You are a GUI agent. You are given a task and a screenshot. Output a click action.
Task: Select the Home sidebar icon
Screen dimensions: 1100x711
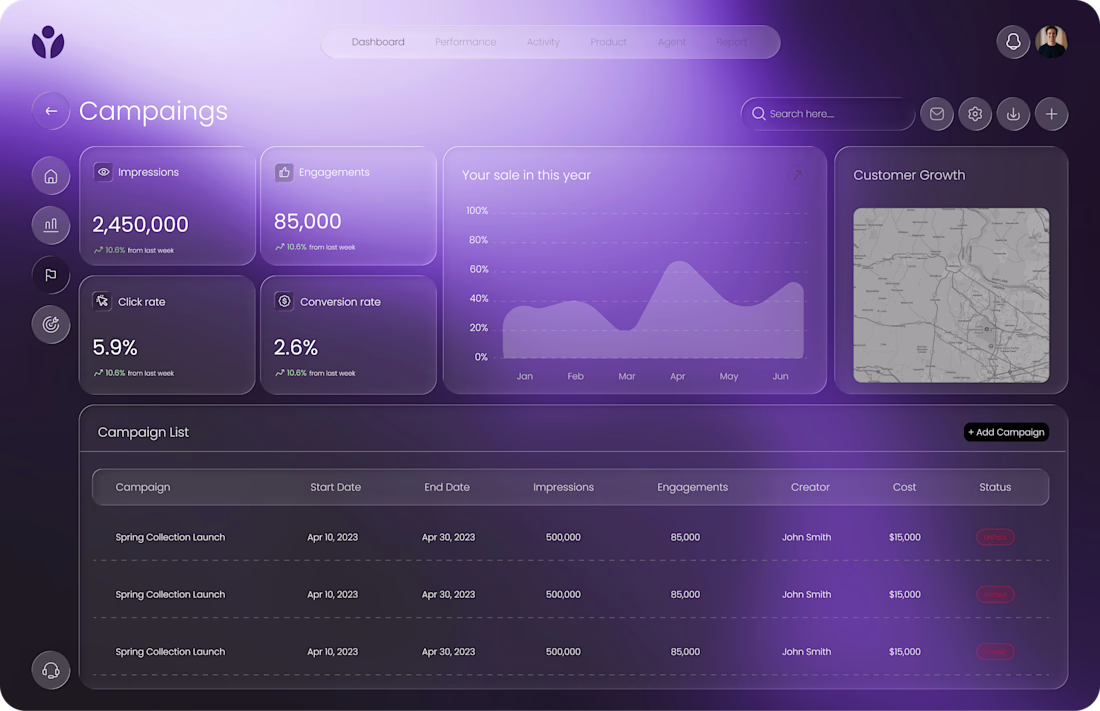coord(51,175)
